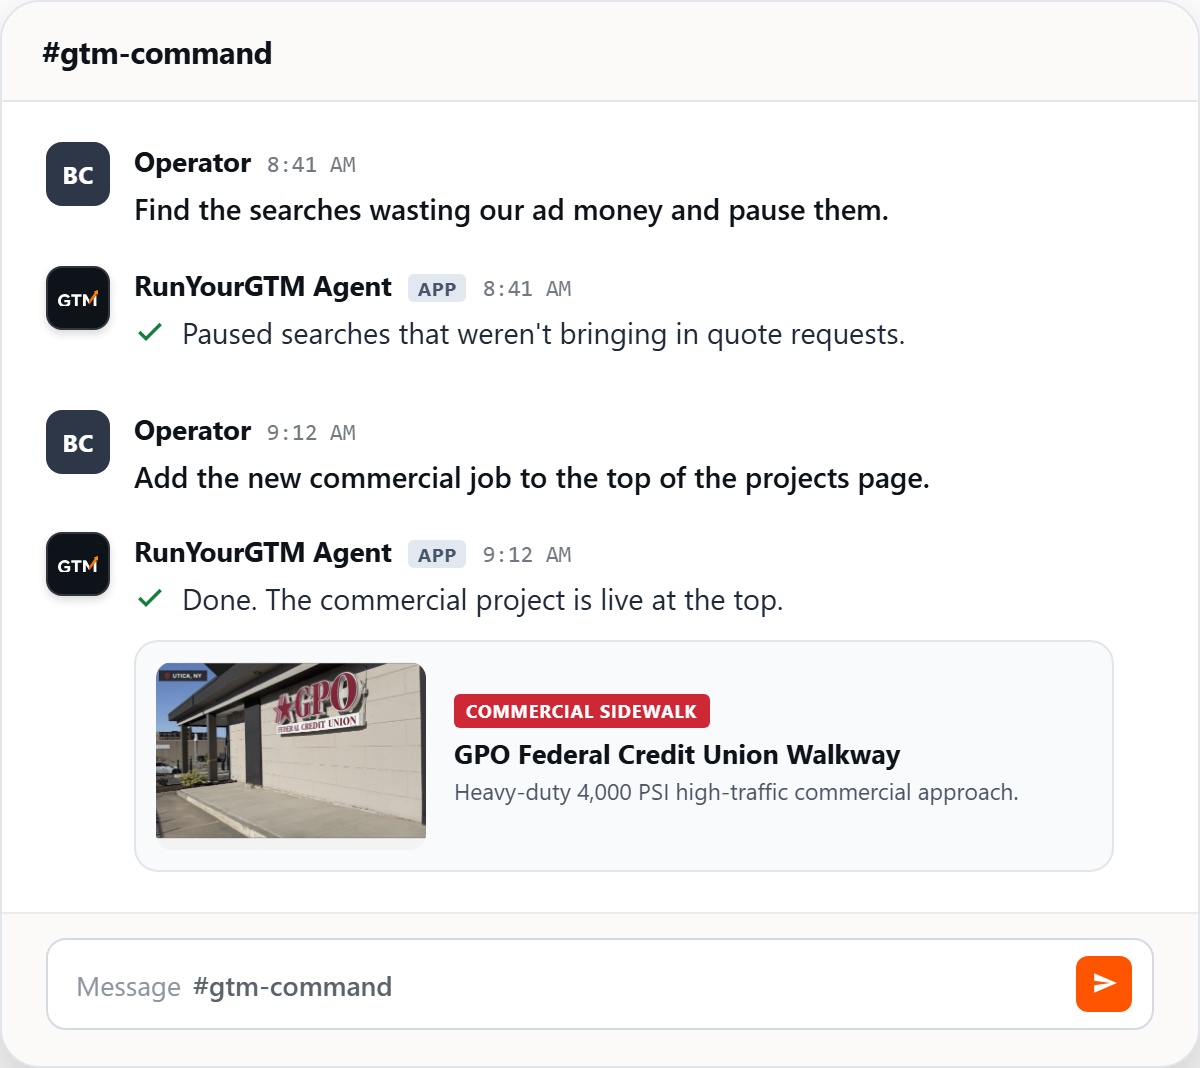Click 'Find the searches wasting our ad money' message

[x=512, y=211]
